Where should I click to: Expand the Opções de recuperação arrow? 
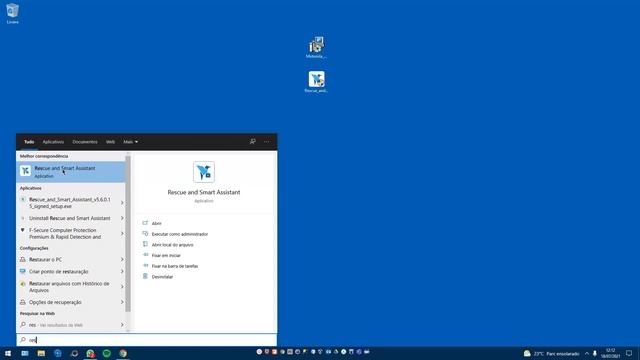pos(122,302)
